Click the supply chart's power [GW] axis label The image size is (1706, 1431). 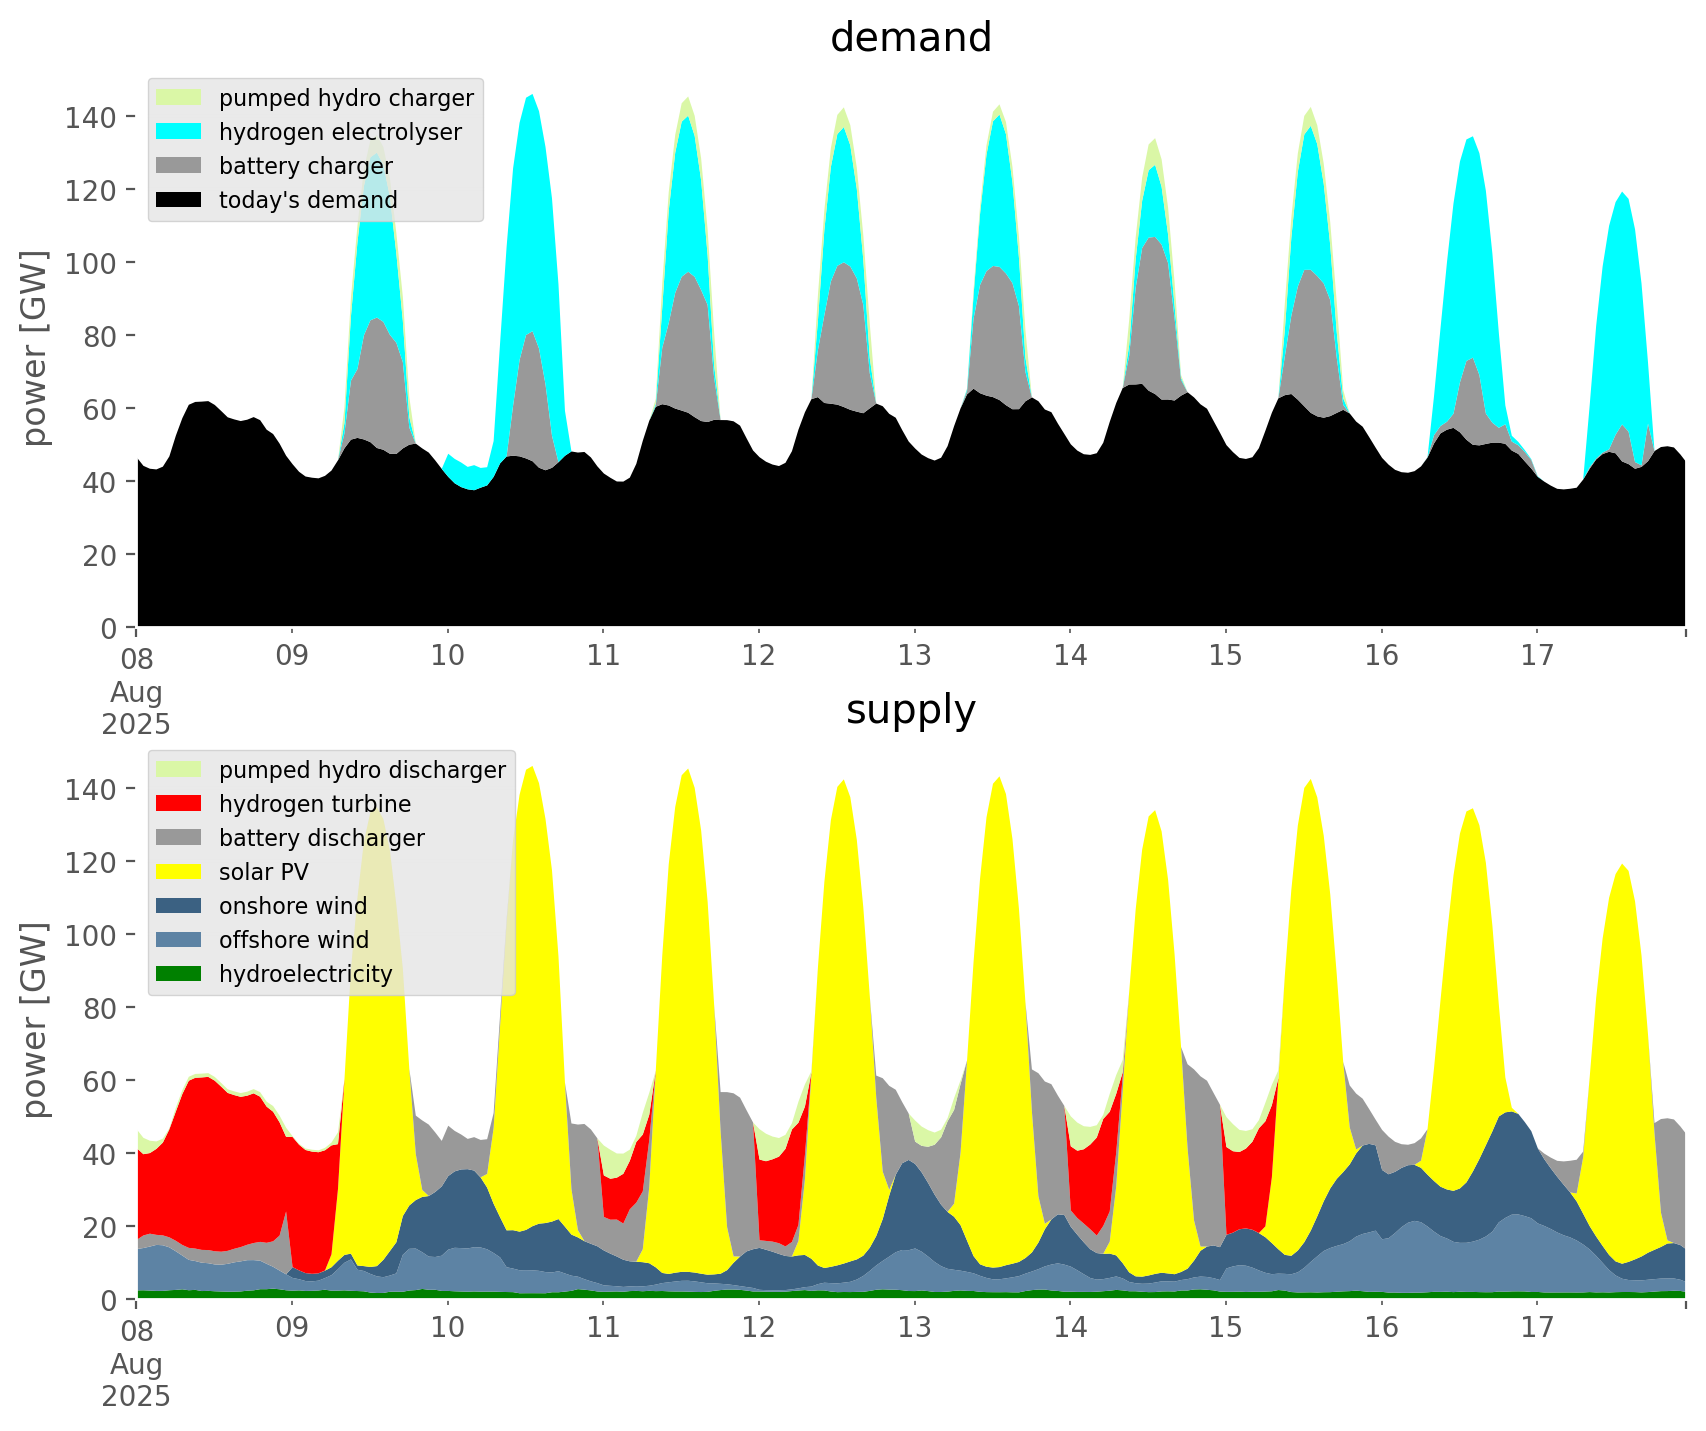(x=35, y=1020)
